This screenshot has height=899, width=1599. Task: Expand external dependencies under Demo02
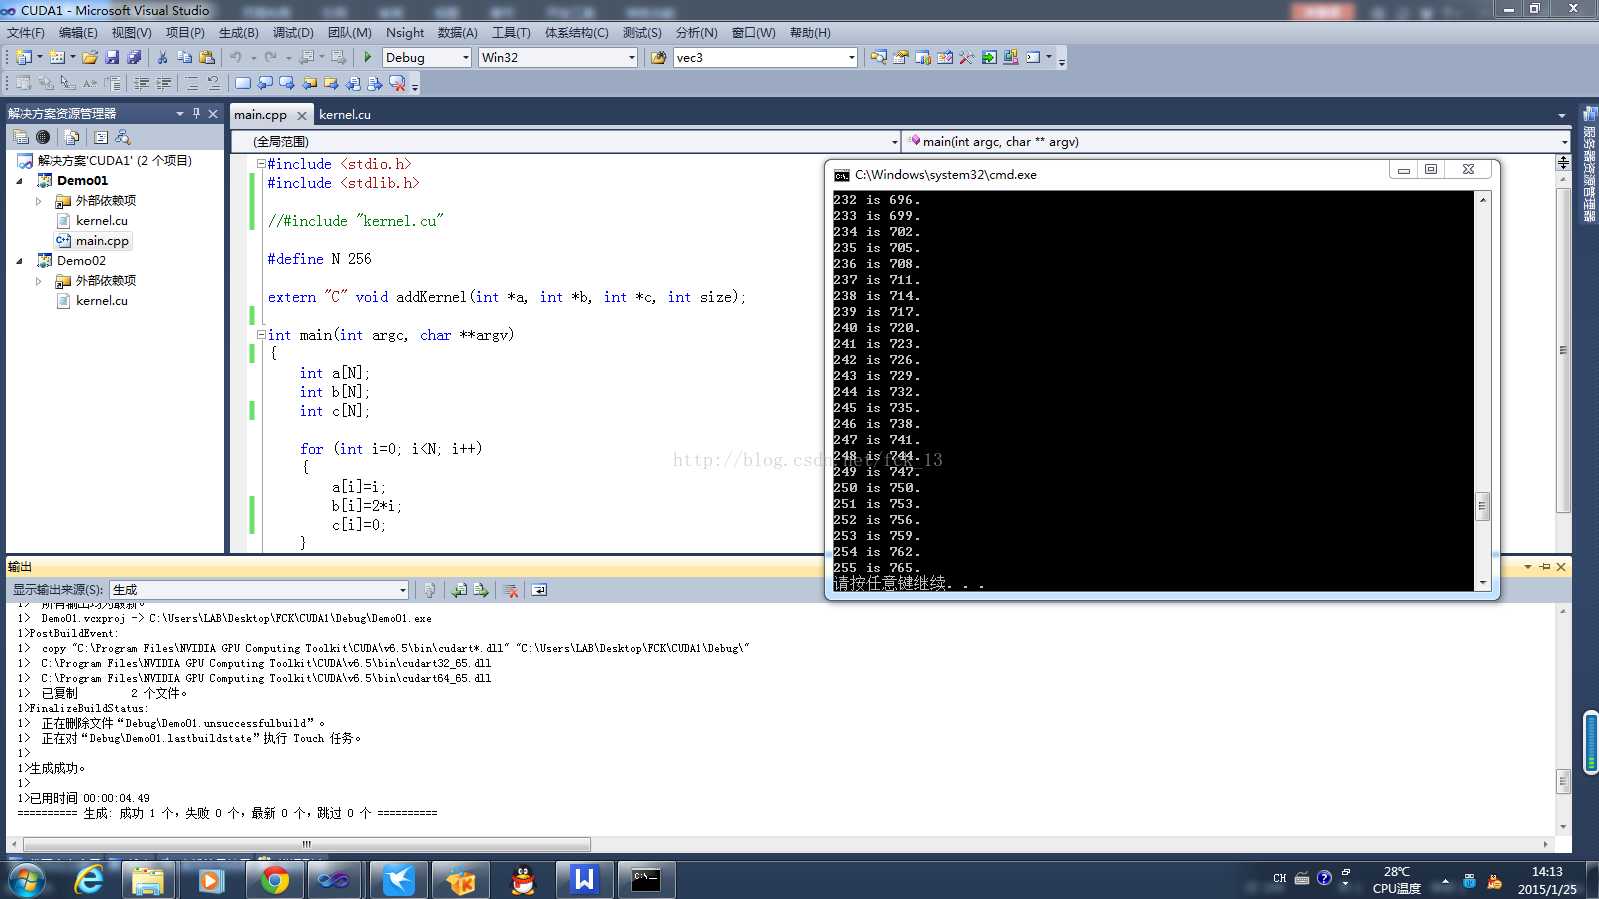point(39,281)
